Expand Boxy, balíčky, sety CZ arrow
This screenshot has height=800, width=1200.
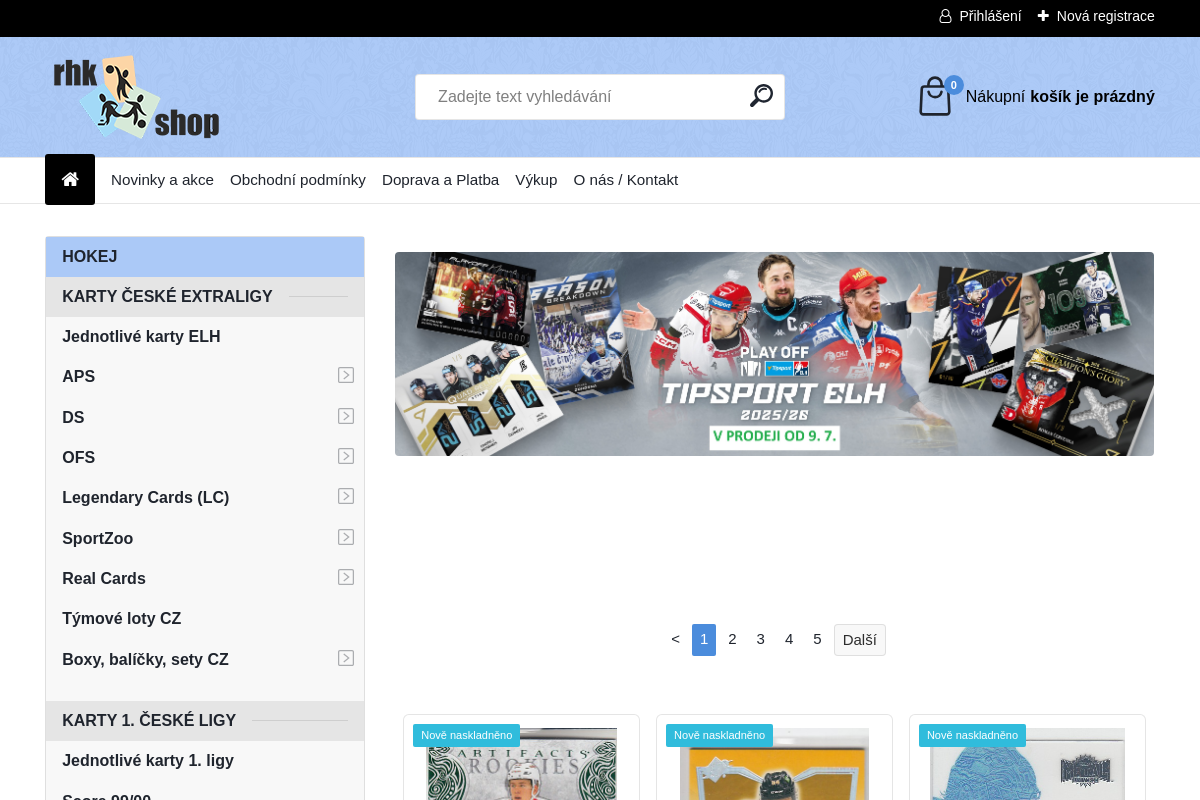pyautogui.click(x=346, y=658)
